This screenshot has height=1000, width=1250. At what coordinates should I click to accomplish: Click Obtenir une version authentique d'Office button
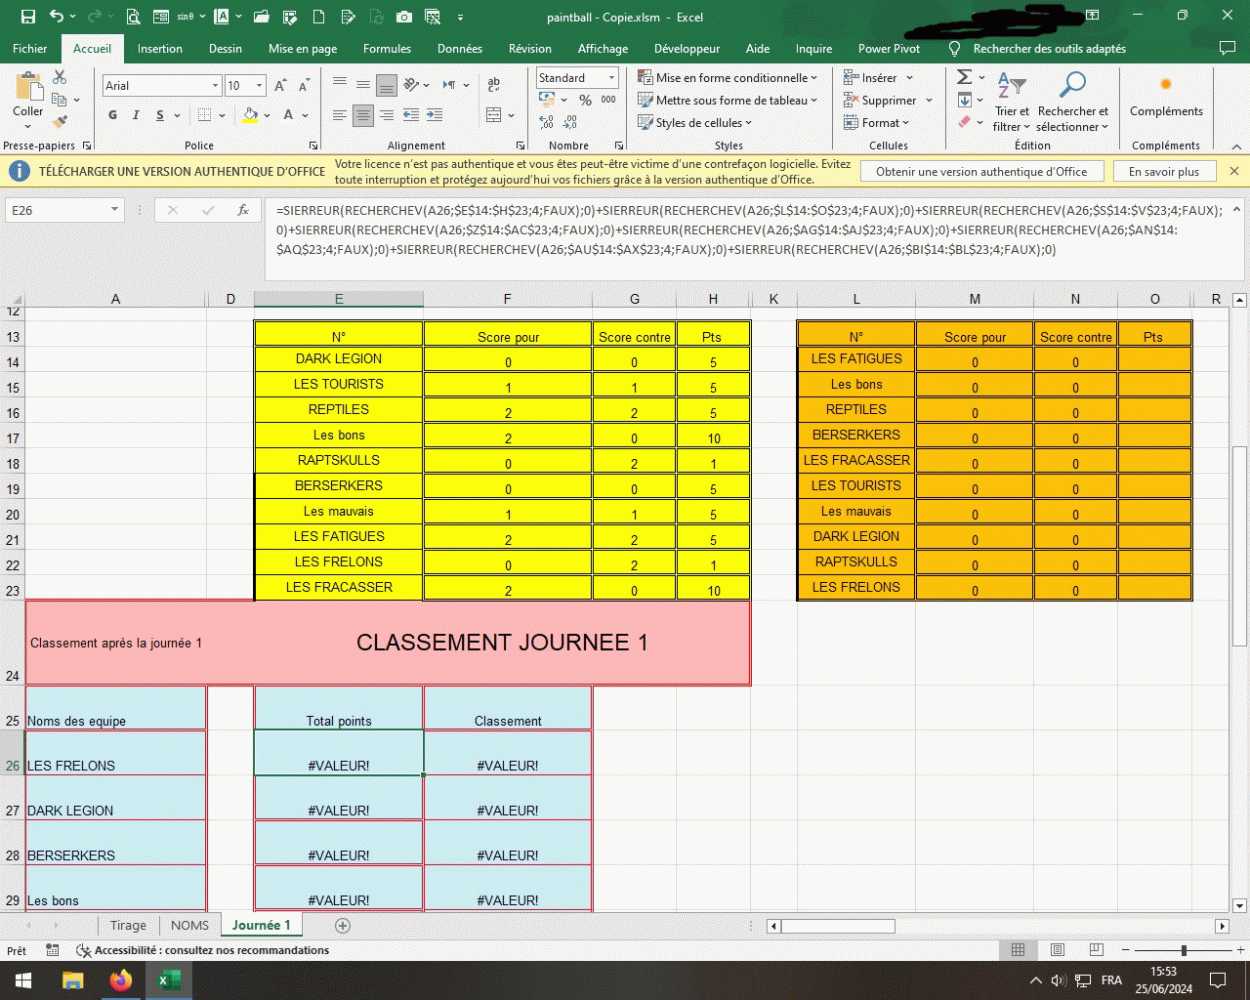(981, 172)
